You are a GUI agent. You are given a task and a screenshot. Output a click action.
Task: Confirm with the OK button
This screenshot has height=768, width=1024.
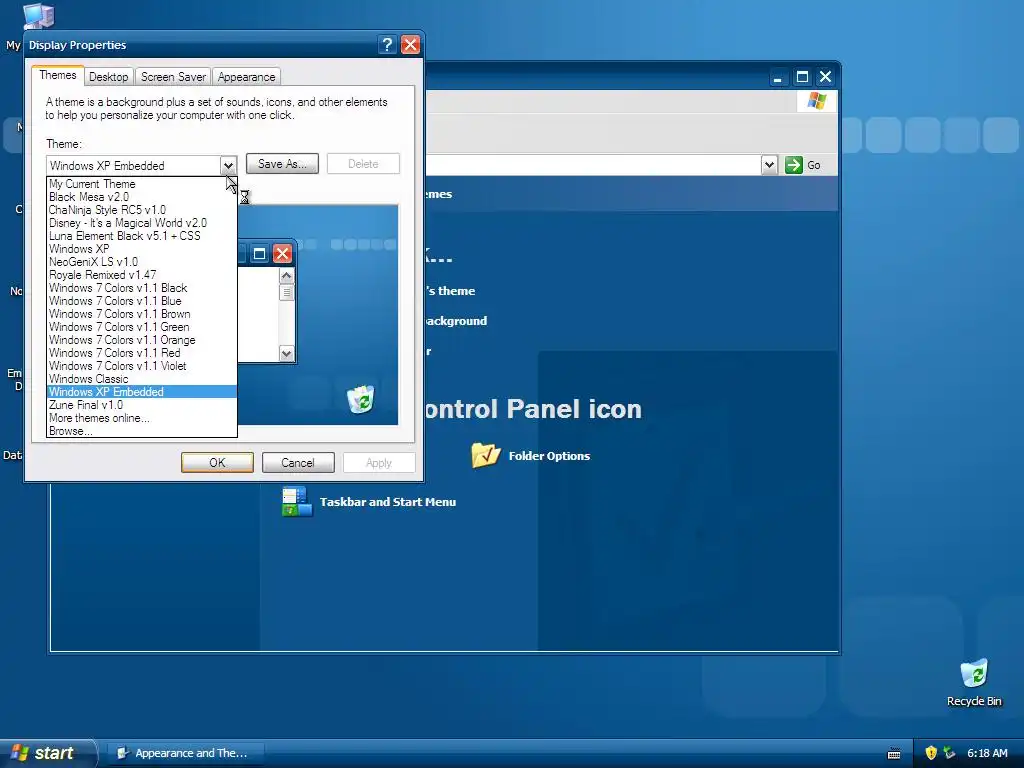pos(217,462)
